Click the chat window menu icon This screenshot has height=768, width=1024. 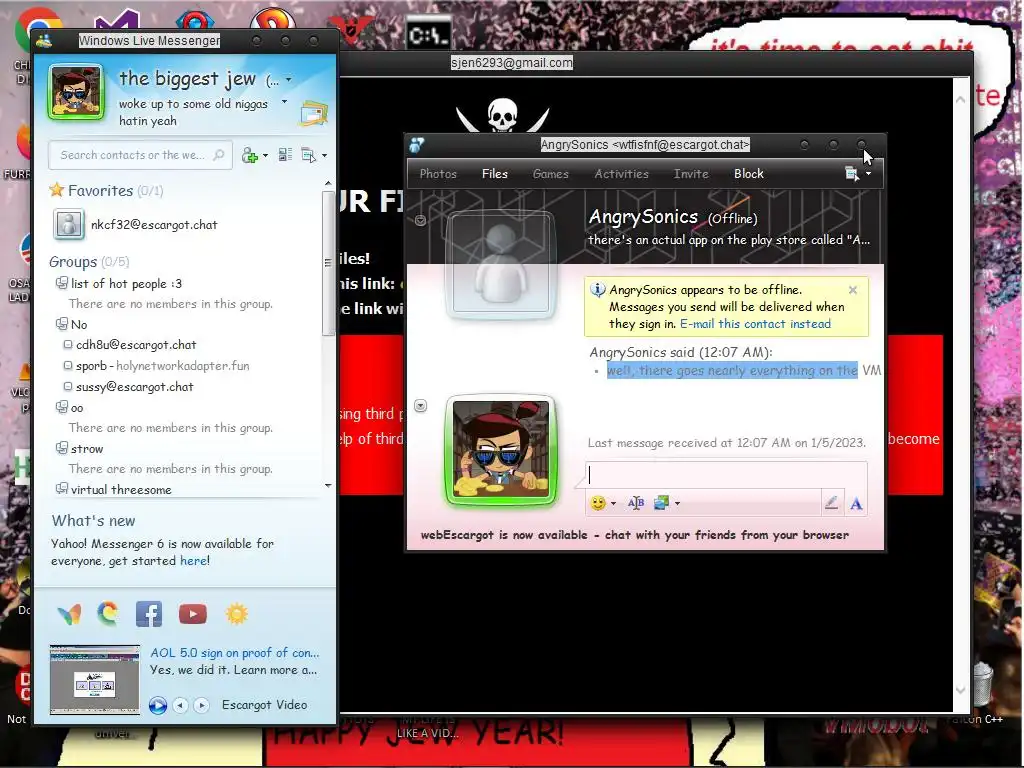tap(852, 174)
